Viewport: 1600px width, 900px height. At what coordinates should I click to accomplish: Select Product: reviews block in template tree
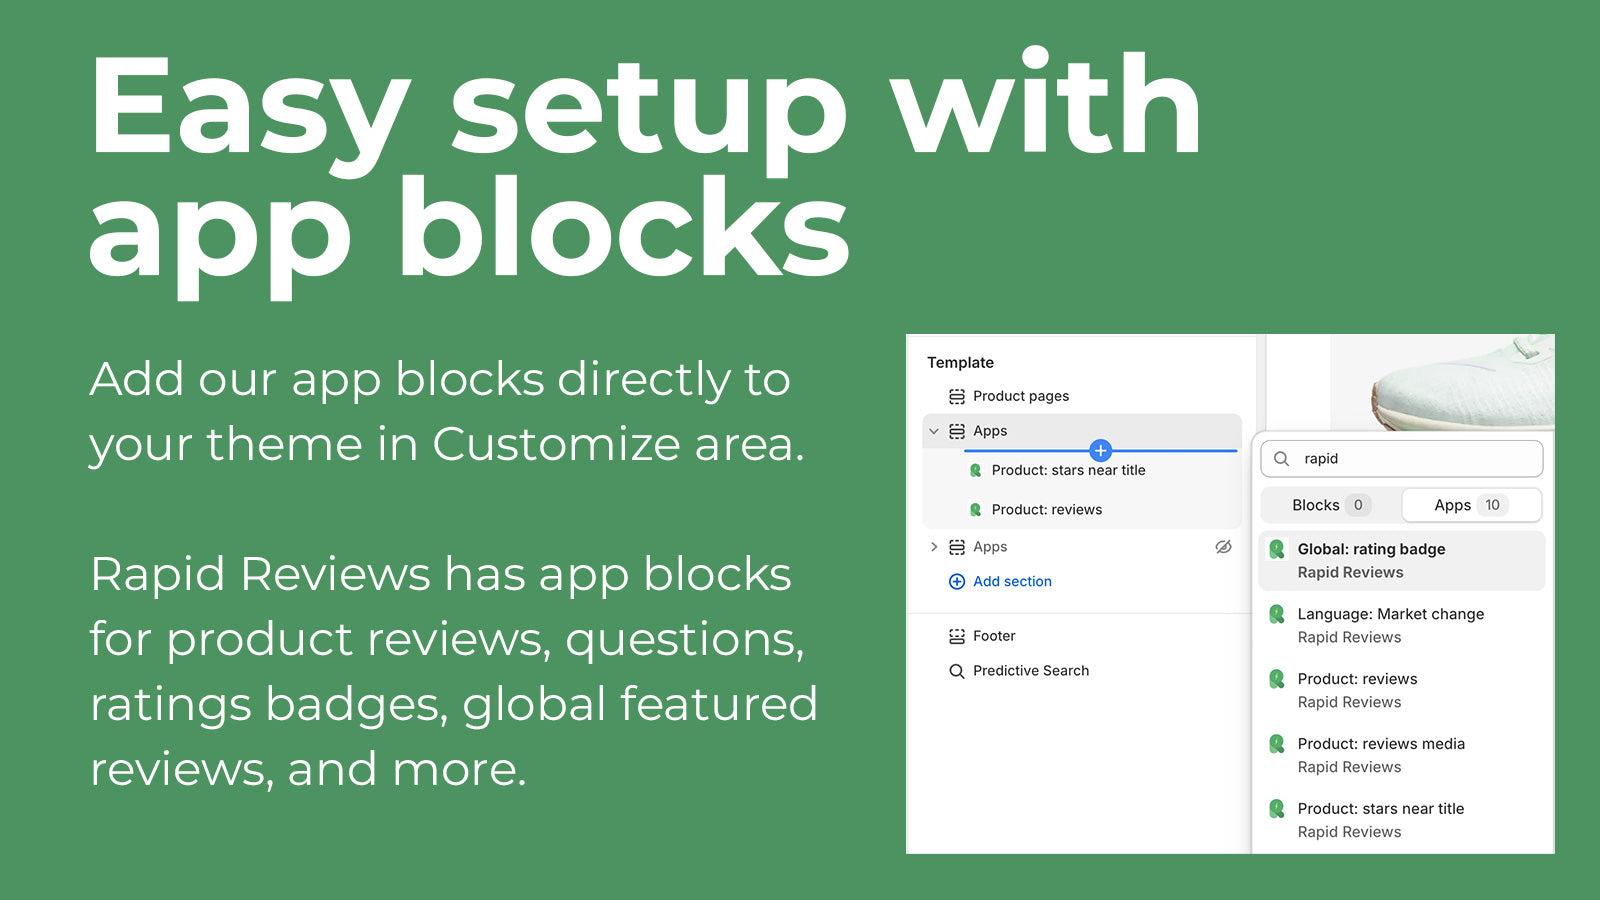click(1046, 509)
